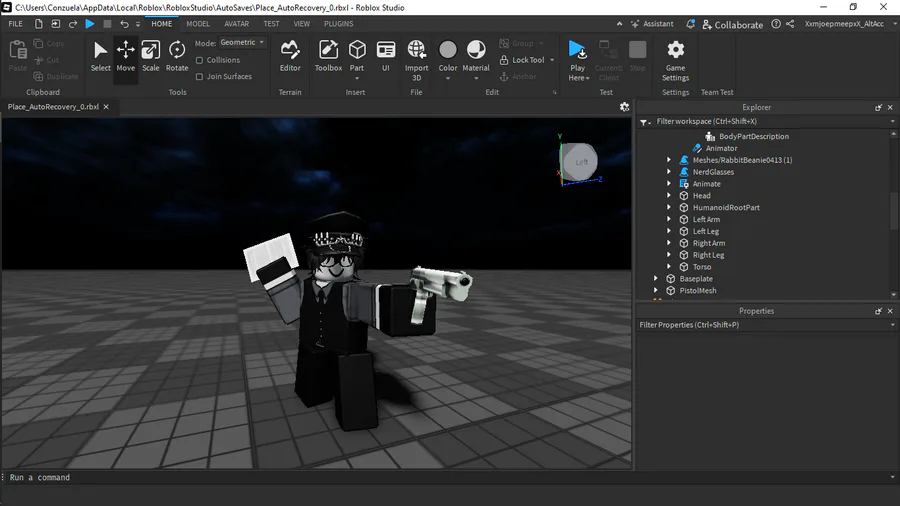Screen dimensions: 900x506
Task: Open notifications bell
Action: 690,24
